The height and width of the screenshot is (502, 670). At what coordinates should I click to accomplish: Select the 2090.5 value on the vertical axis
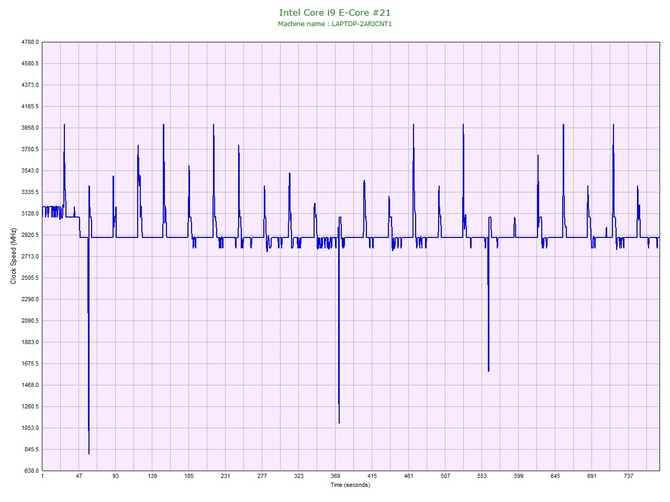pos(30,320)
